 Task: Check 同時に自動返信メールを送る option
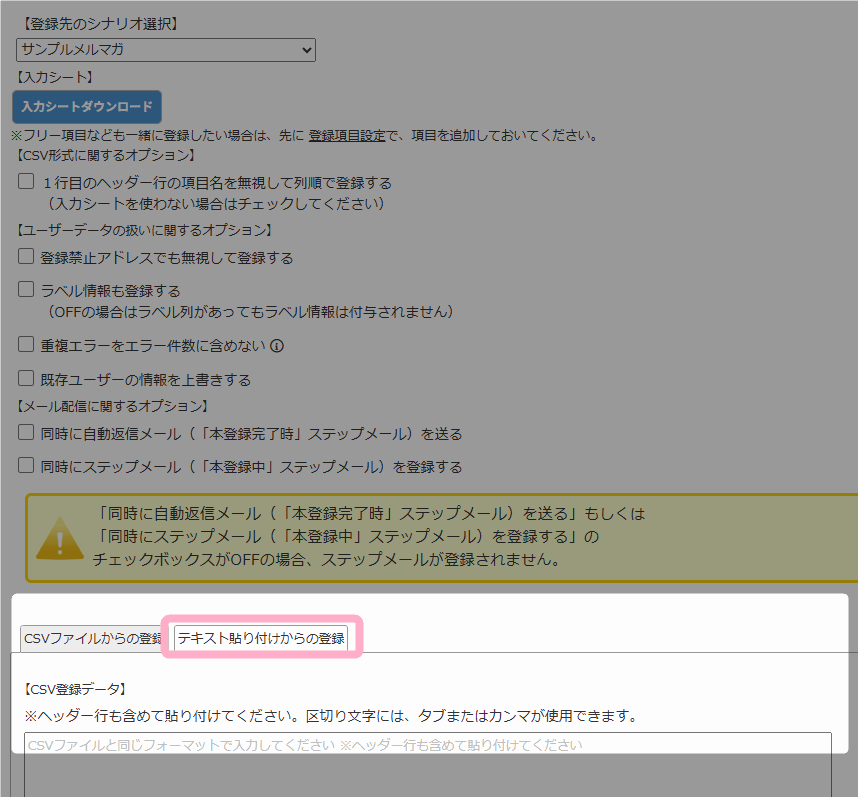pyautogui.click(x=26, y=432)
